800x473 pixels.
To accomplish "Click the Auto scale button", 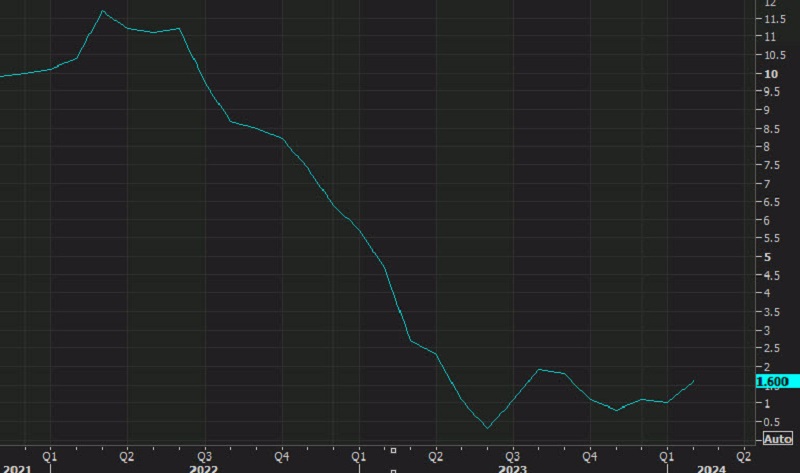I will [778, 438].
